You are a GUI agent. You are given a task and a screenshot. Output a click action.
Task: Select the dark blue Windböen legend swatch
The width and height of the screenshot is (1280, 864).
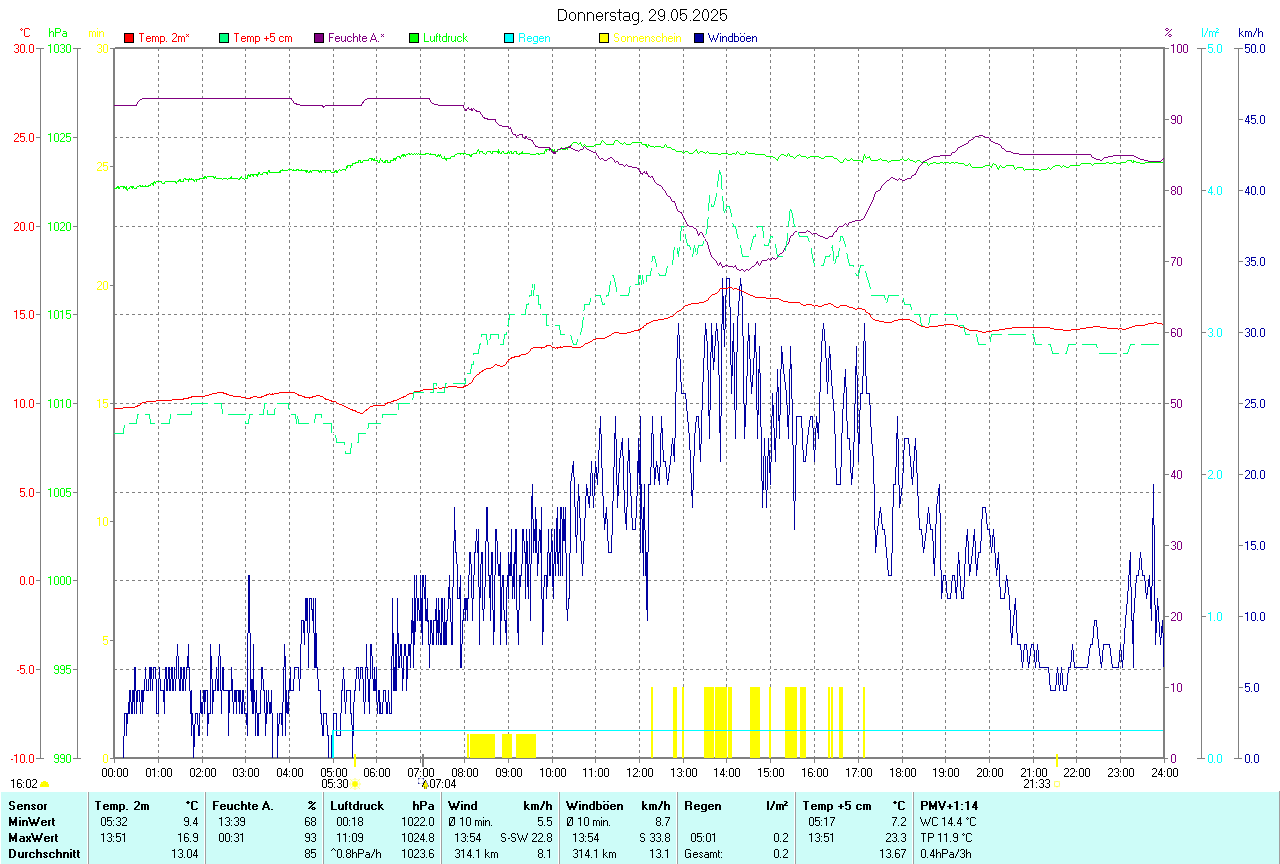pyautogui.click(x=699, y=38)
